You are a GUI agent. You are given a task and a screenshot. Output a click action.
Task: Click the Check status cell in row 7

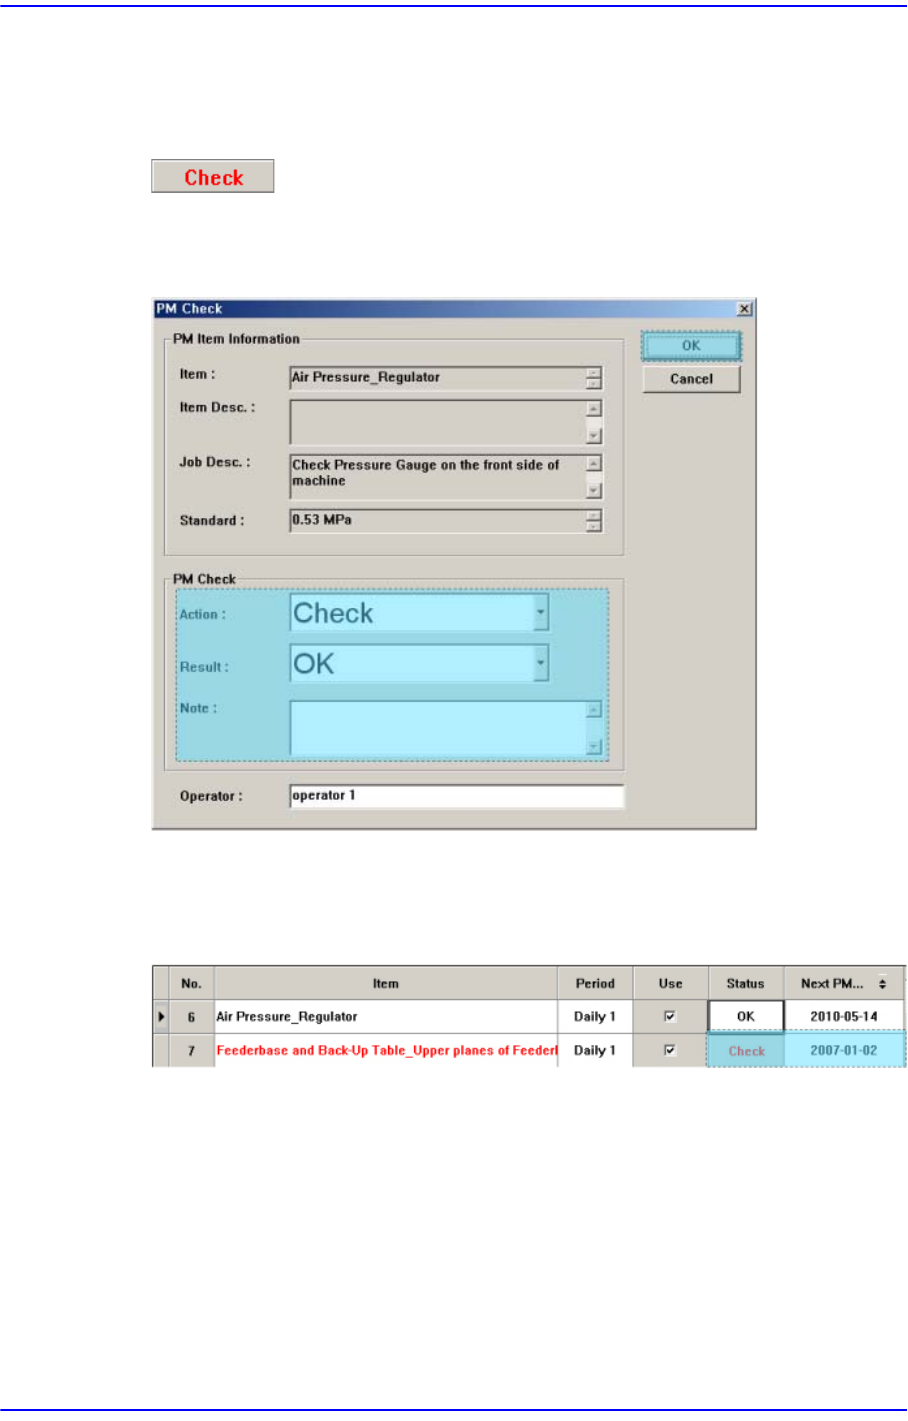coord(746,1051)
